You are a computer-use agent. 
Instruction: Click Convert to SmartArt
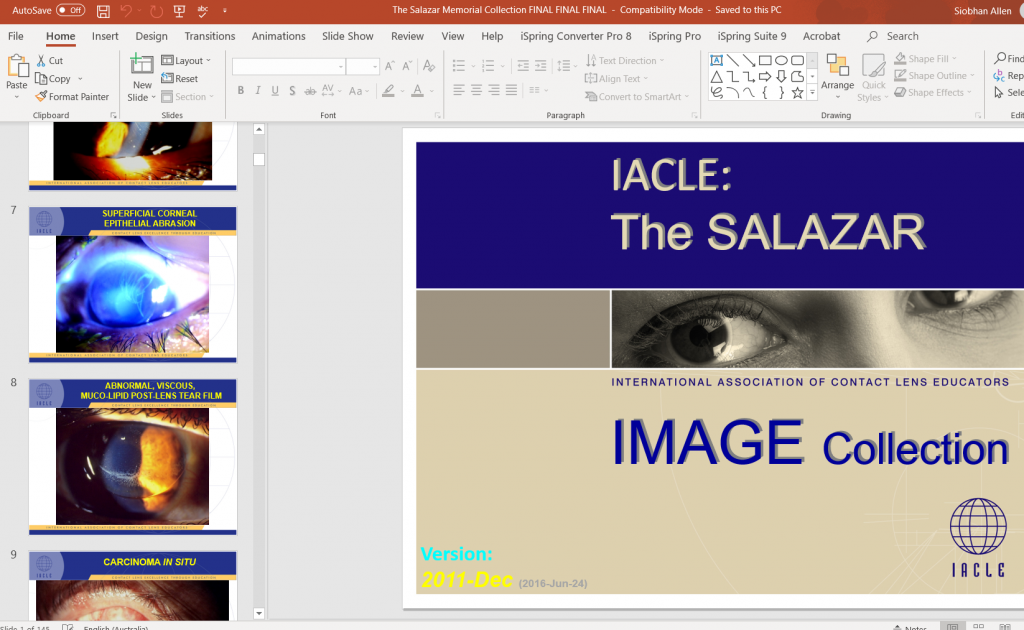pos(637,97)
